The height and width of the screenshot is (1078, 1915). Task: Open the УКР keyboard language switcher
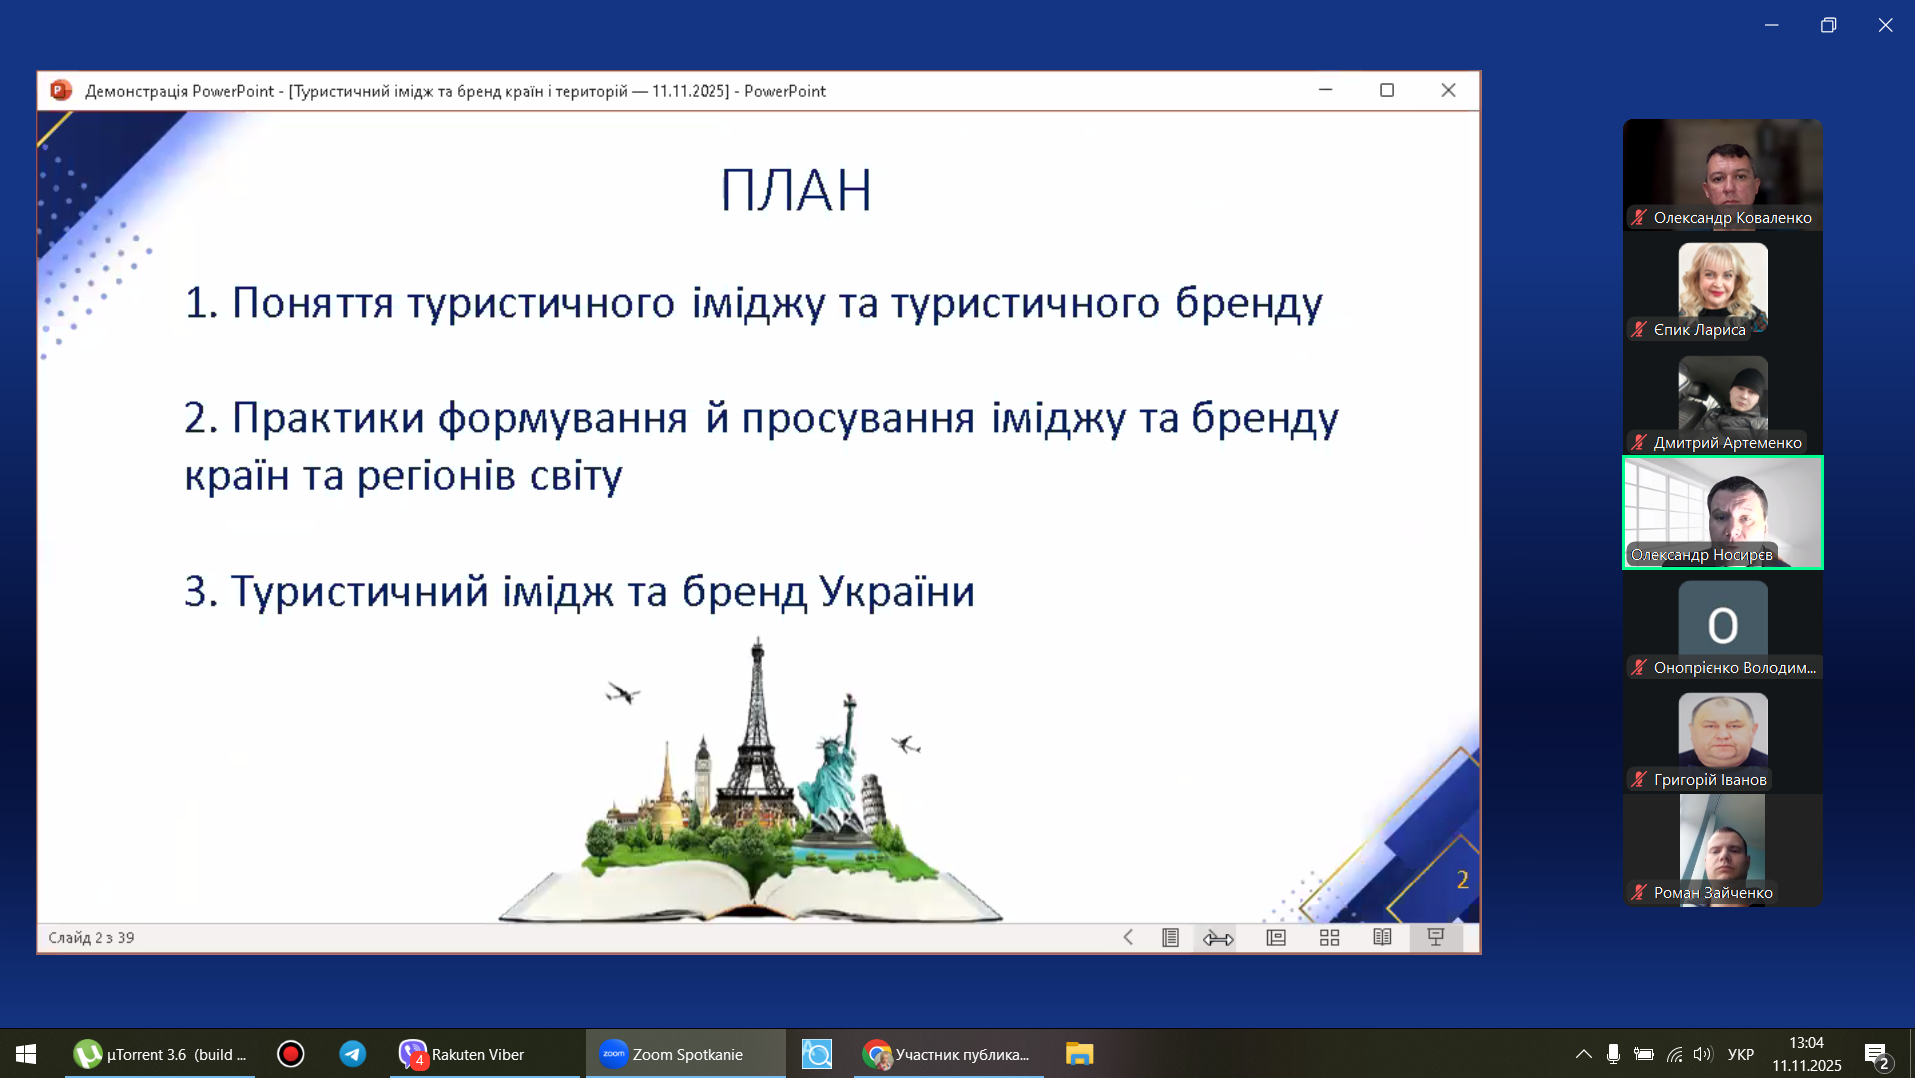pos(1741,1054)
